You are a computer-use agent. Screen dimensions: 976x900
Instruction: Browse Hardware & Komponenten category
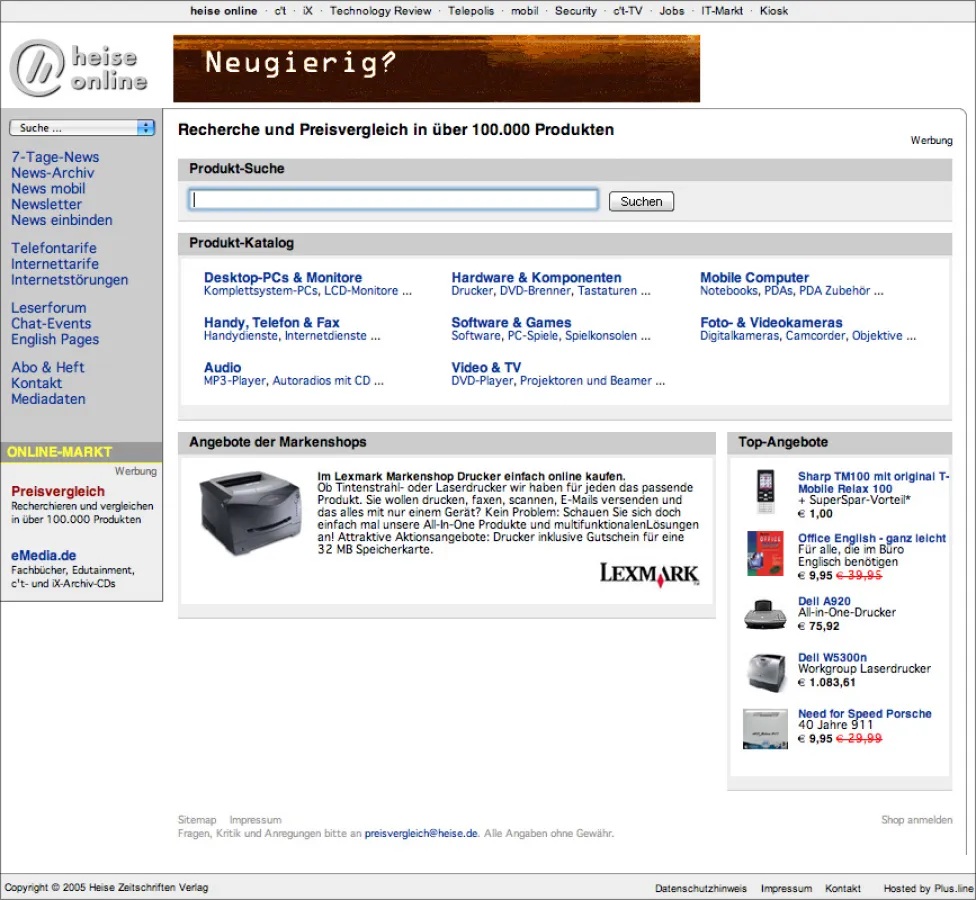[536, 278]
